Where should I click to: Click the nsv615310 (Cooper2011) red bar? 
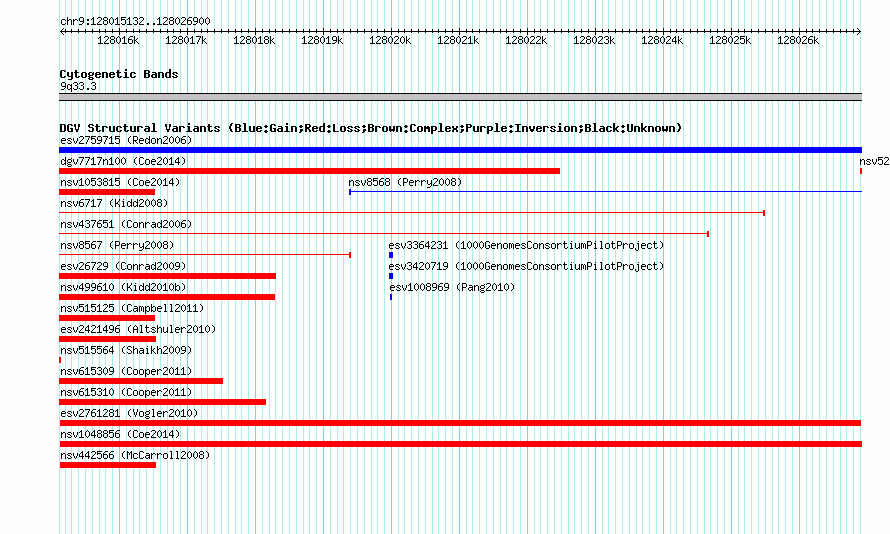click(x=162, y=402)
